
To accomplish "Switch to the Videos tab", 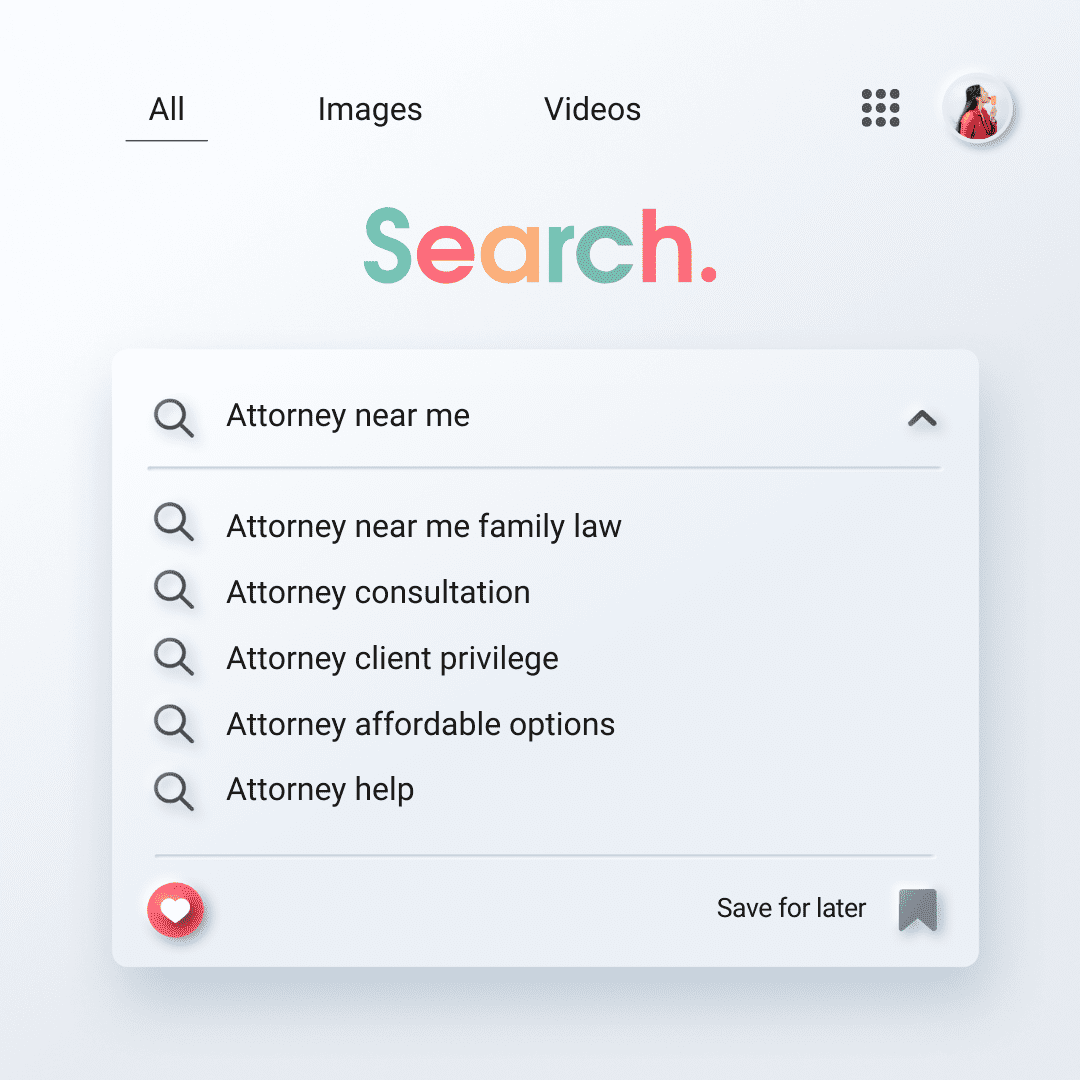I will click(x=592, y=110).
